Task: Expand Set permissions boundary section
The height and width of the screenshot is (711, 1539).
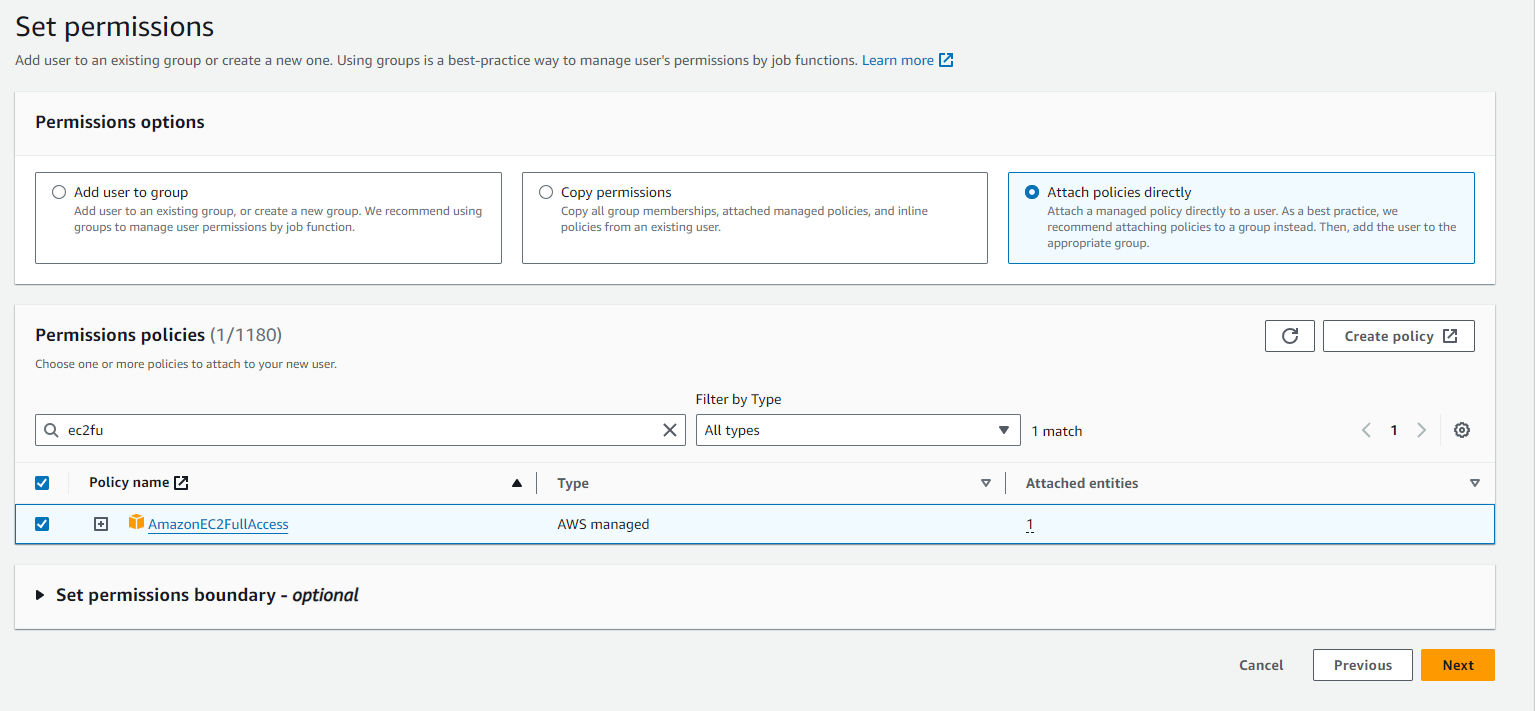Action: point(40,595)
